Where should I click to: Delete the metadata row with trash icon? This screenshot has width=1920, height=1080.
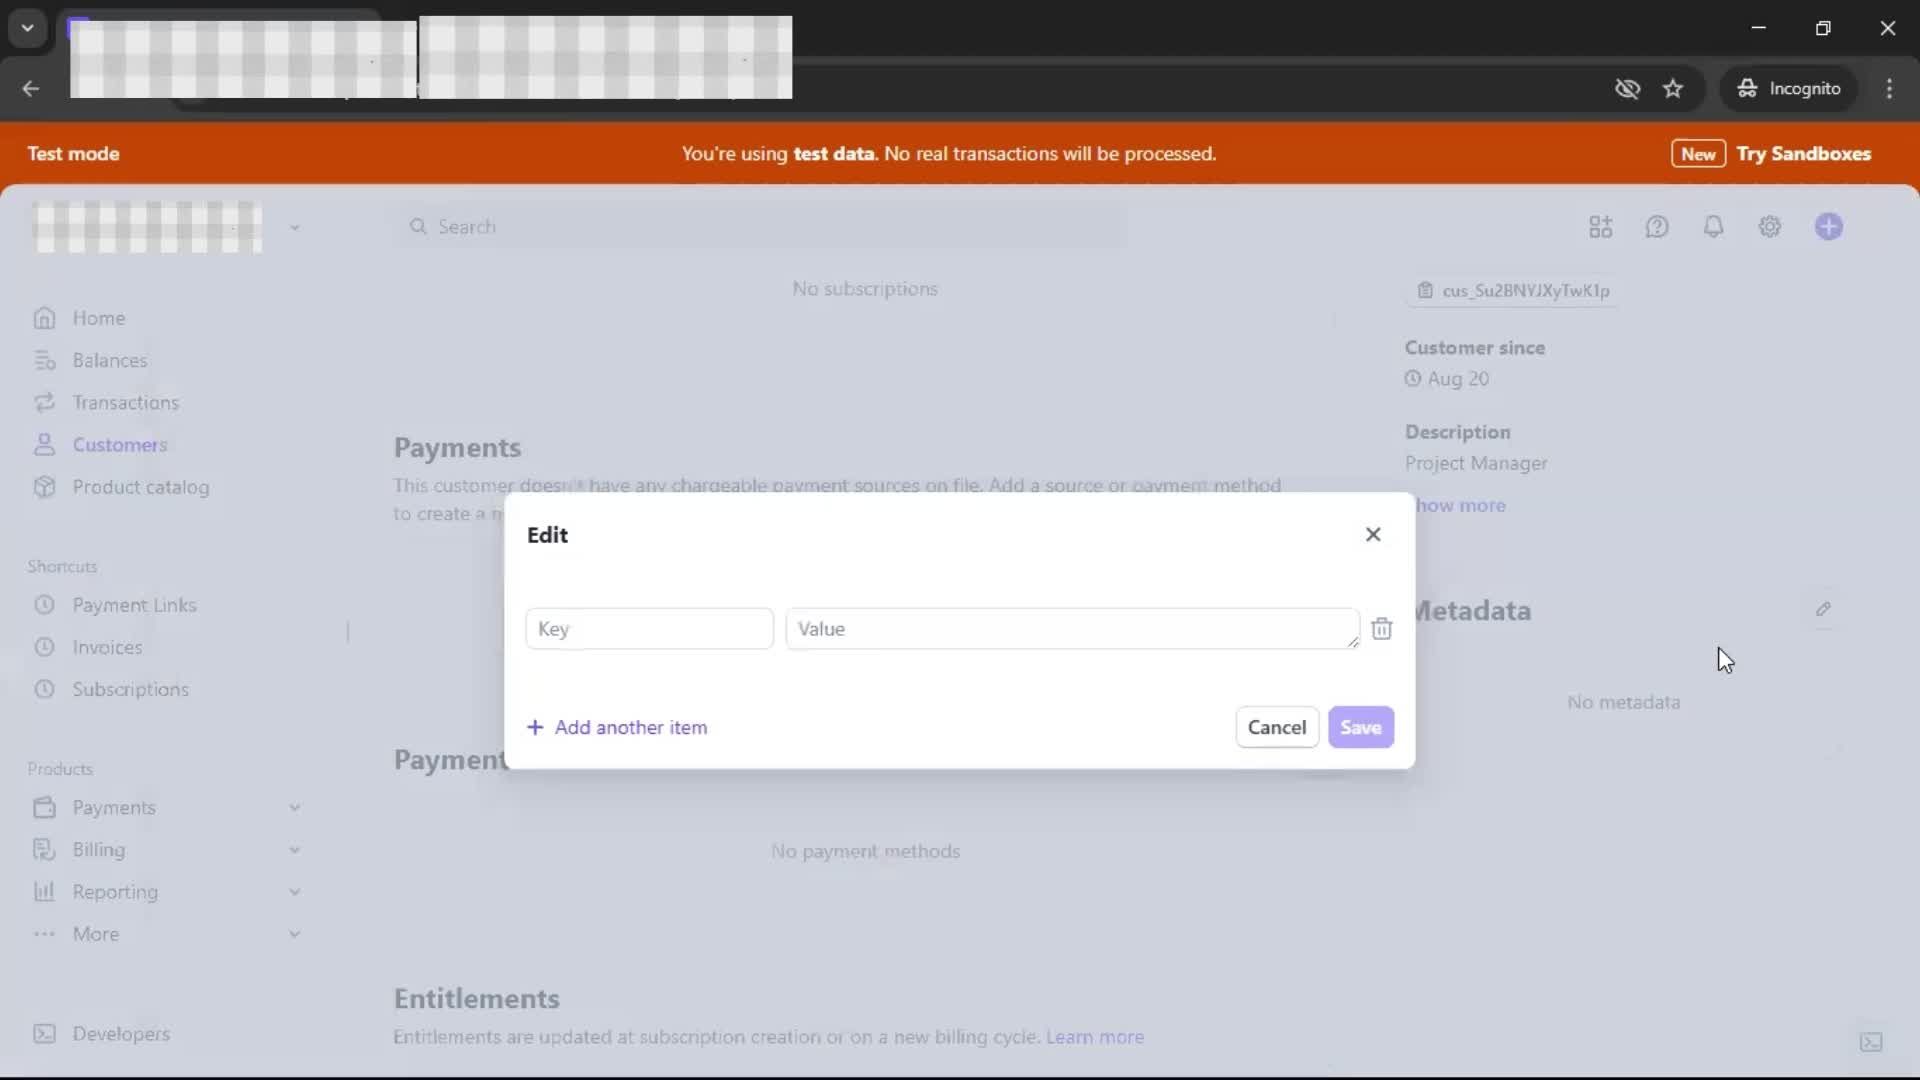click(1381, 629)
